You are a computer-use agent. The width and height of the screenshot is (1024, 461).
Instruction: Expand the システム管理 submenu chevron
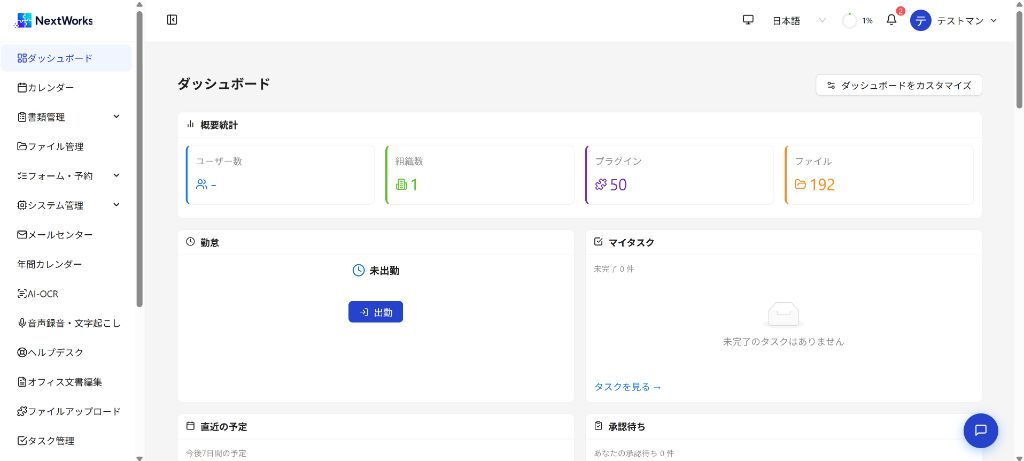(116, 204)
